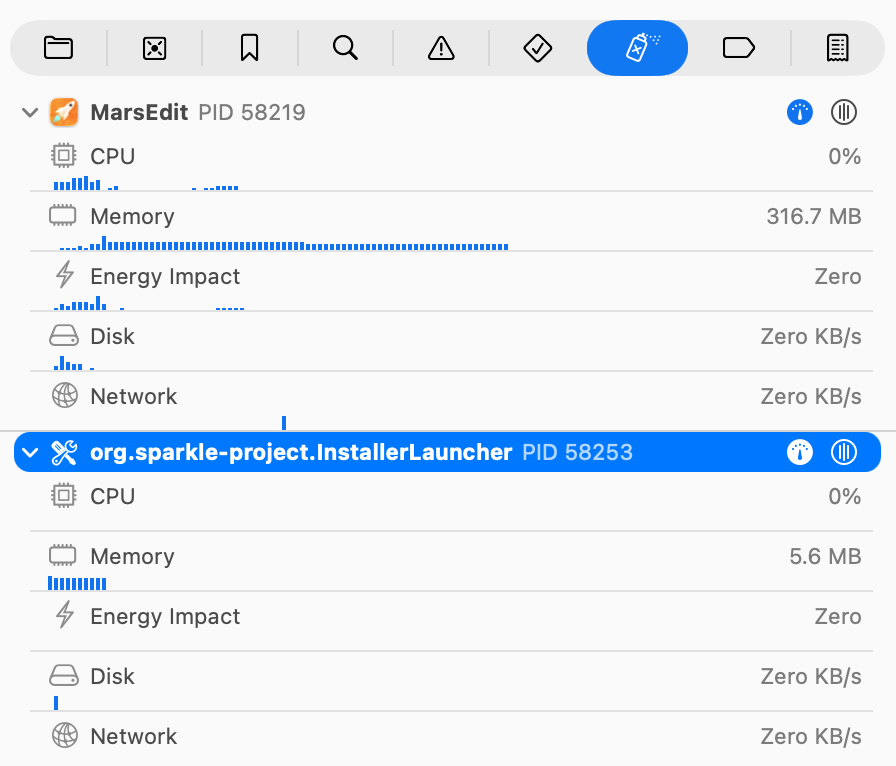Open profiler columns icon for MarsEdit

(843, 112)
